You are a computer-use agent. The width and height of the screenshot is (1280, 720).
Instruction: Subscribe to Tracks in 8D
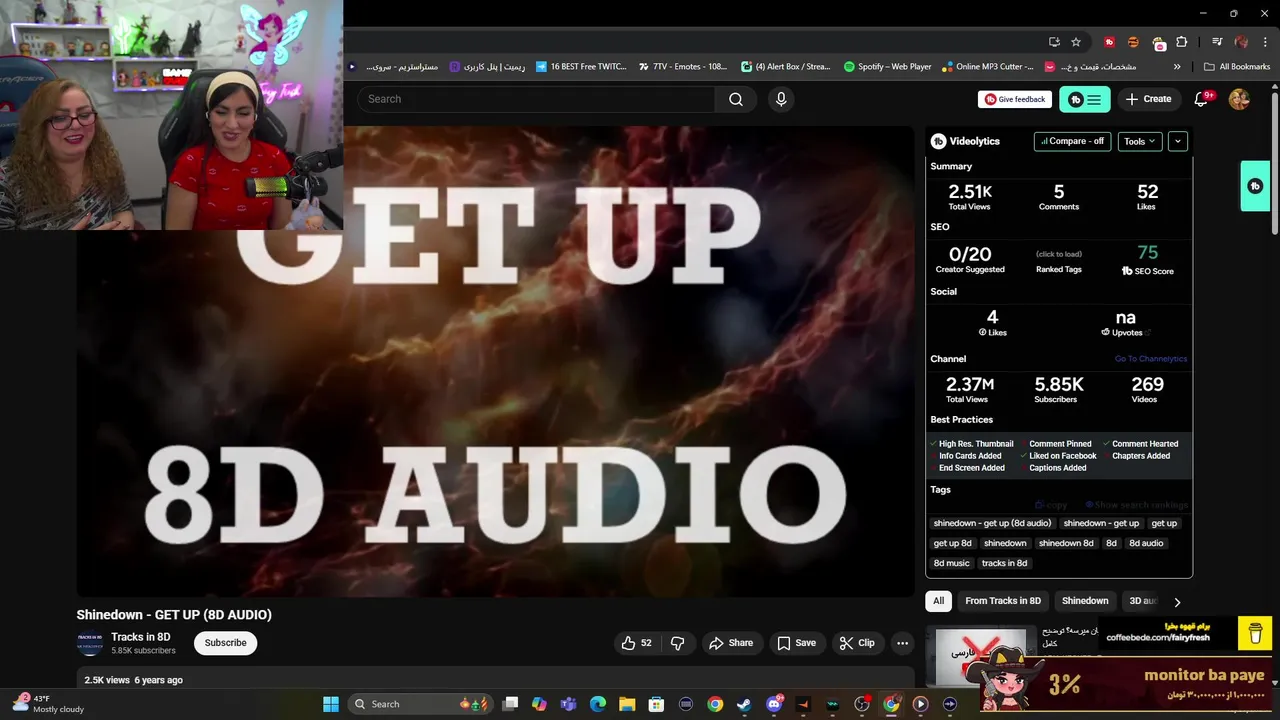[225, 643]
